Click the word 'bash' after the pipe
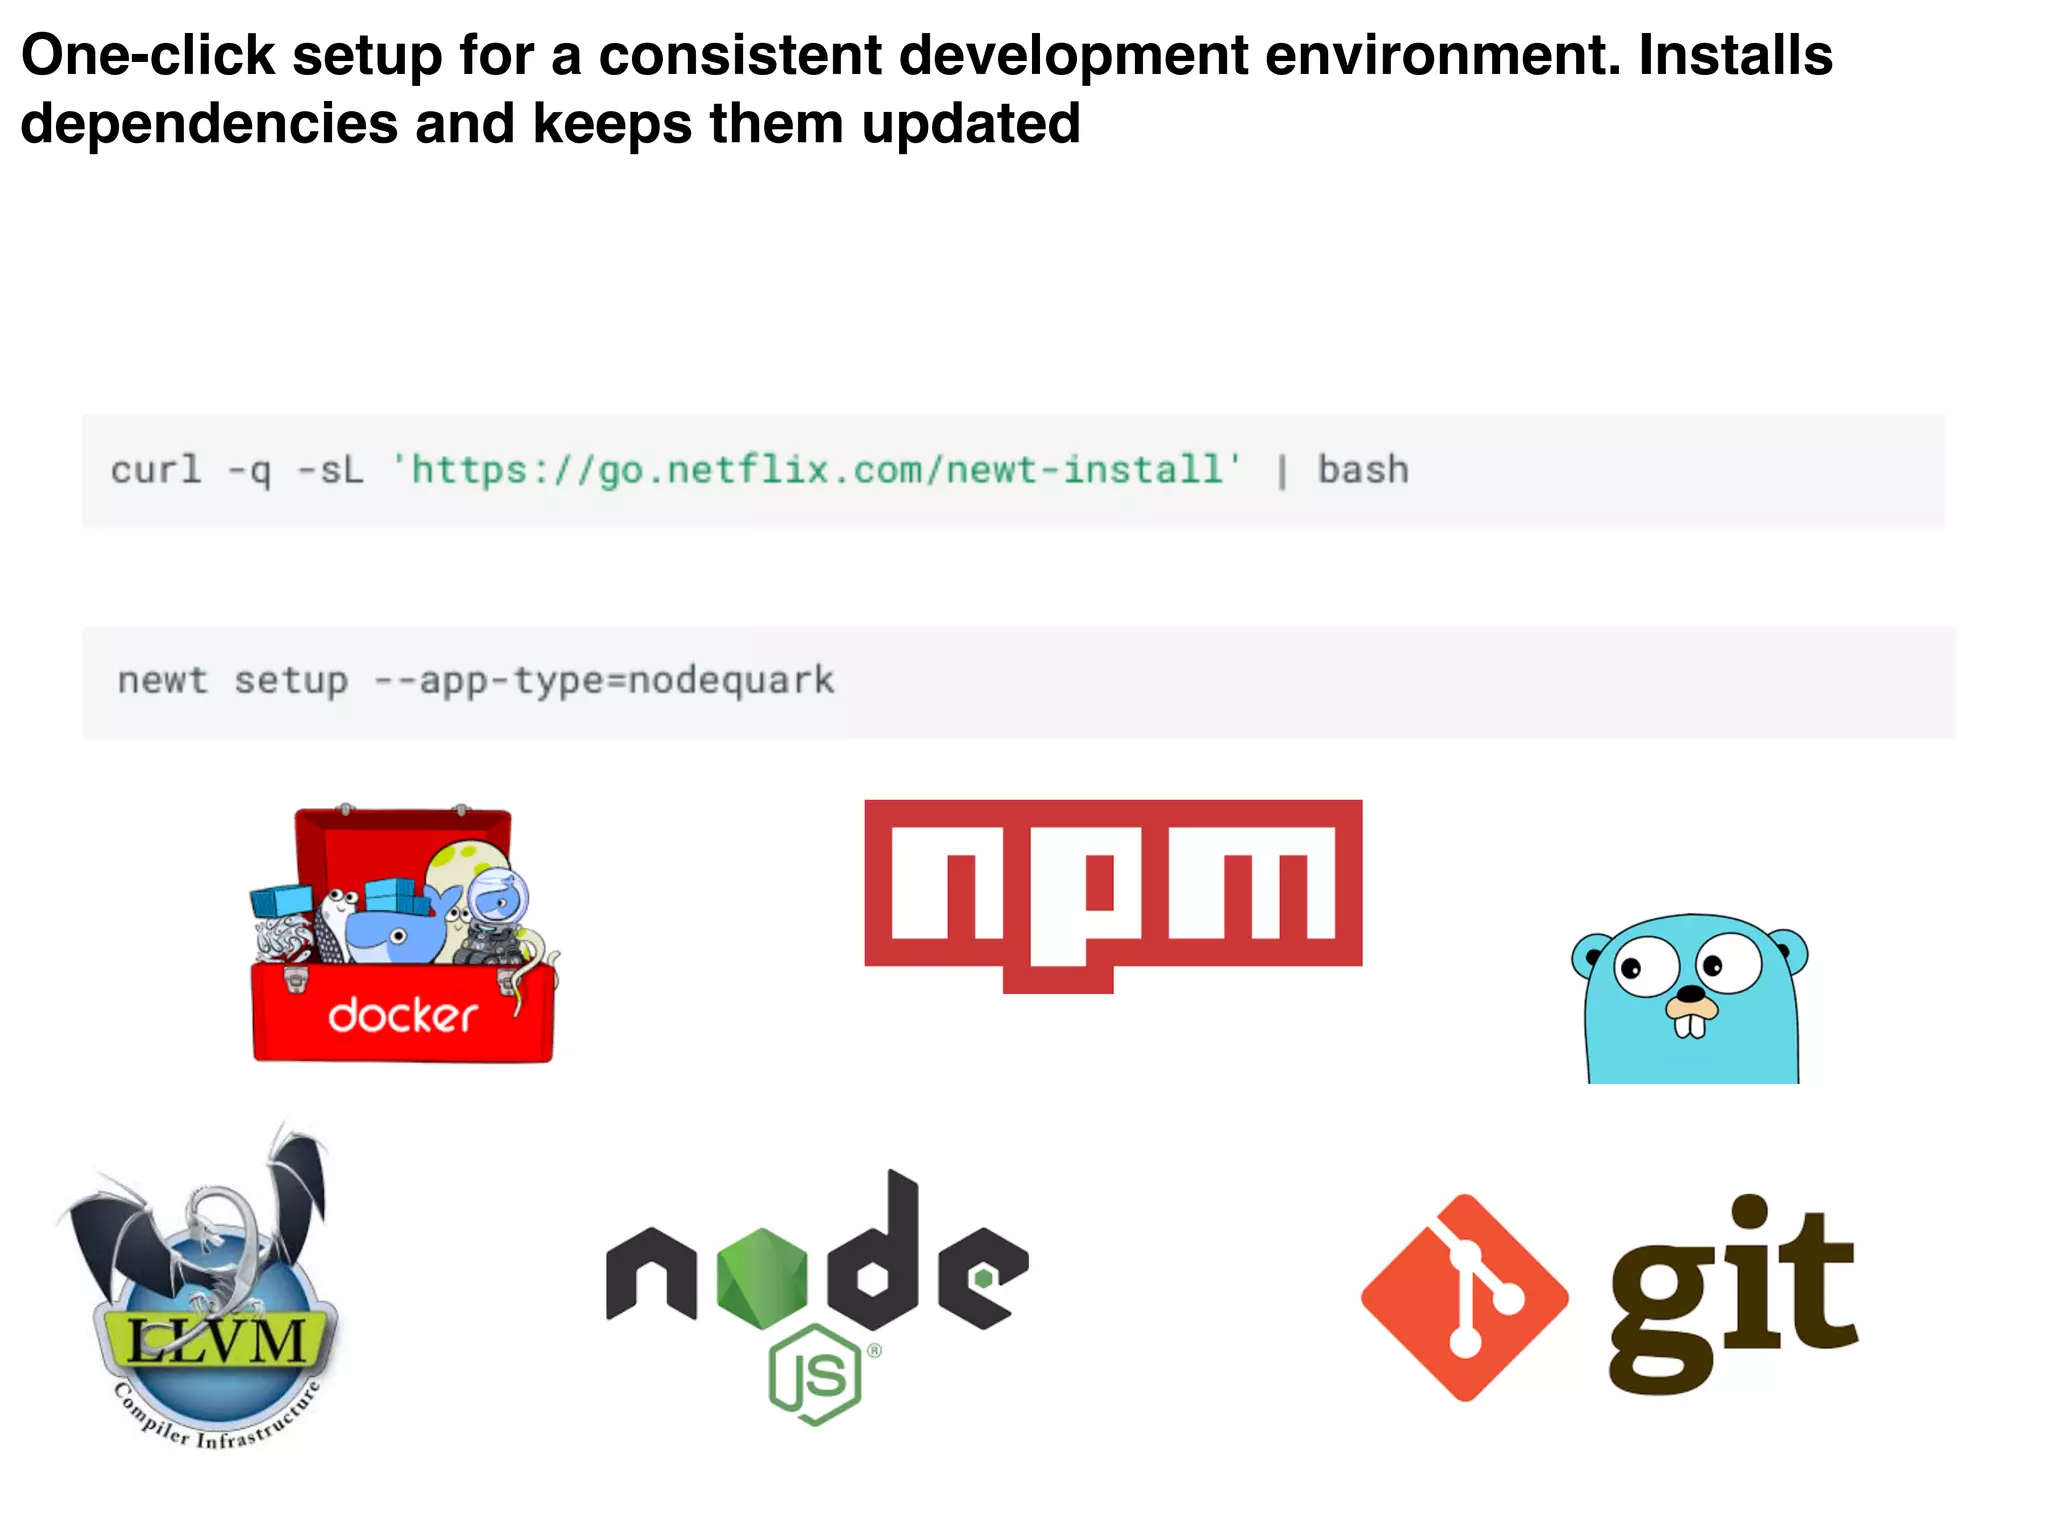Image resolution: width=2048 pixels, height=1536 pixels. point(1363,470)
